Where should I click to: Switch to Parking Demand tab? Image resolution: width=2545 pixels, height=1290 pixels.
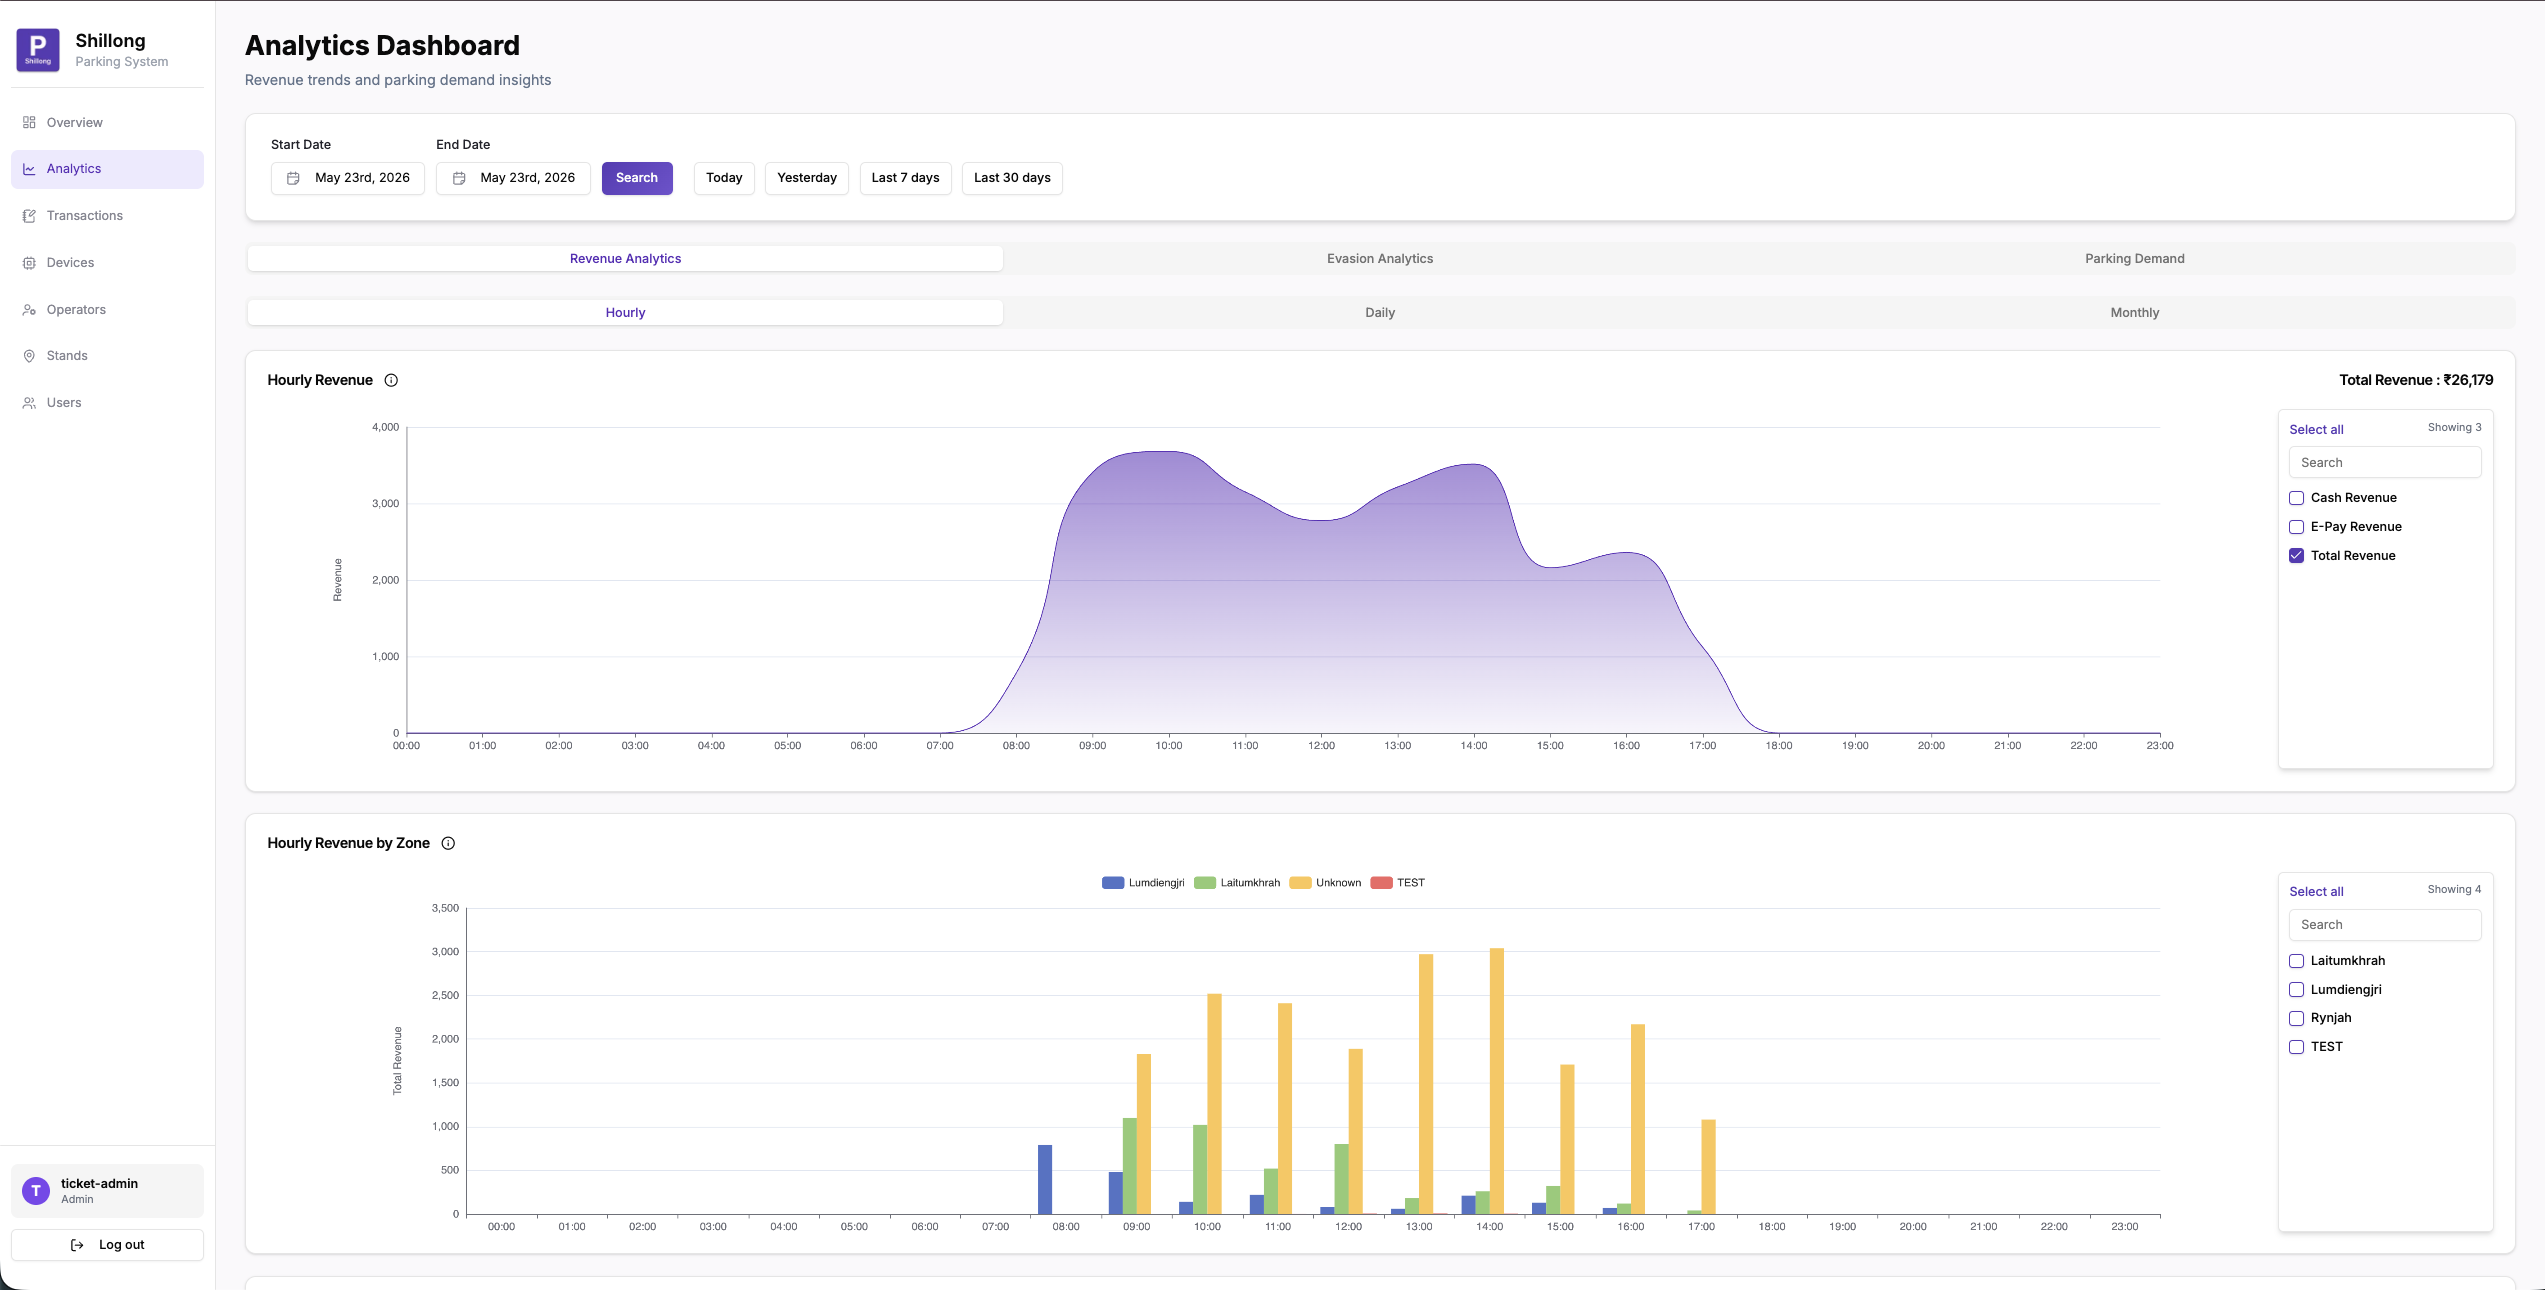pyautogui.click(x=2134, y=258)
